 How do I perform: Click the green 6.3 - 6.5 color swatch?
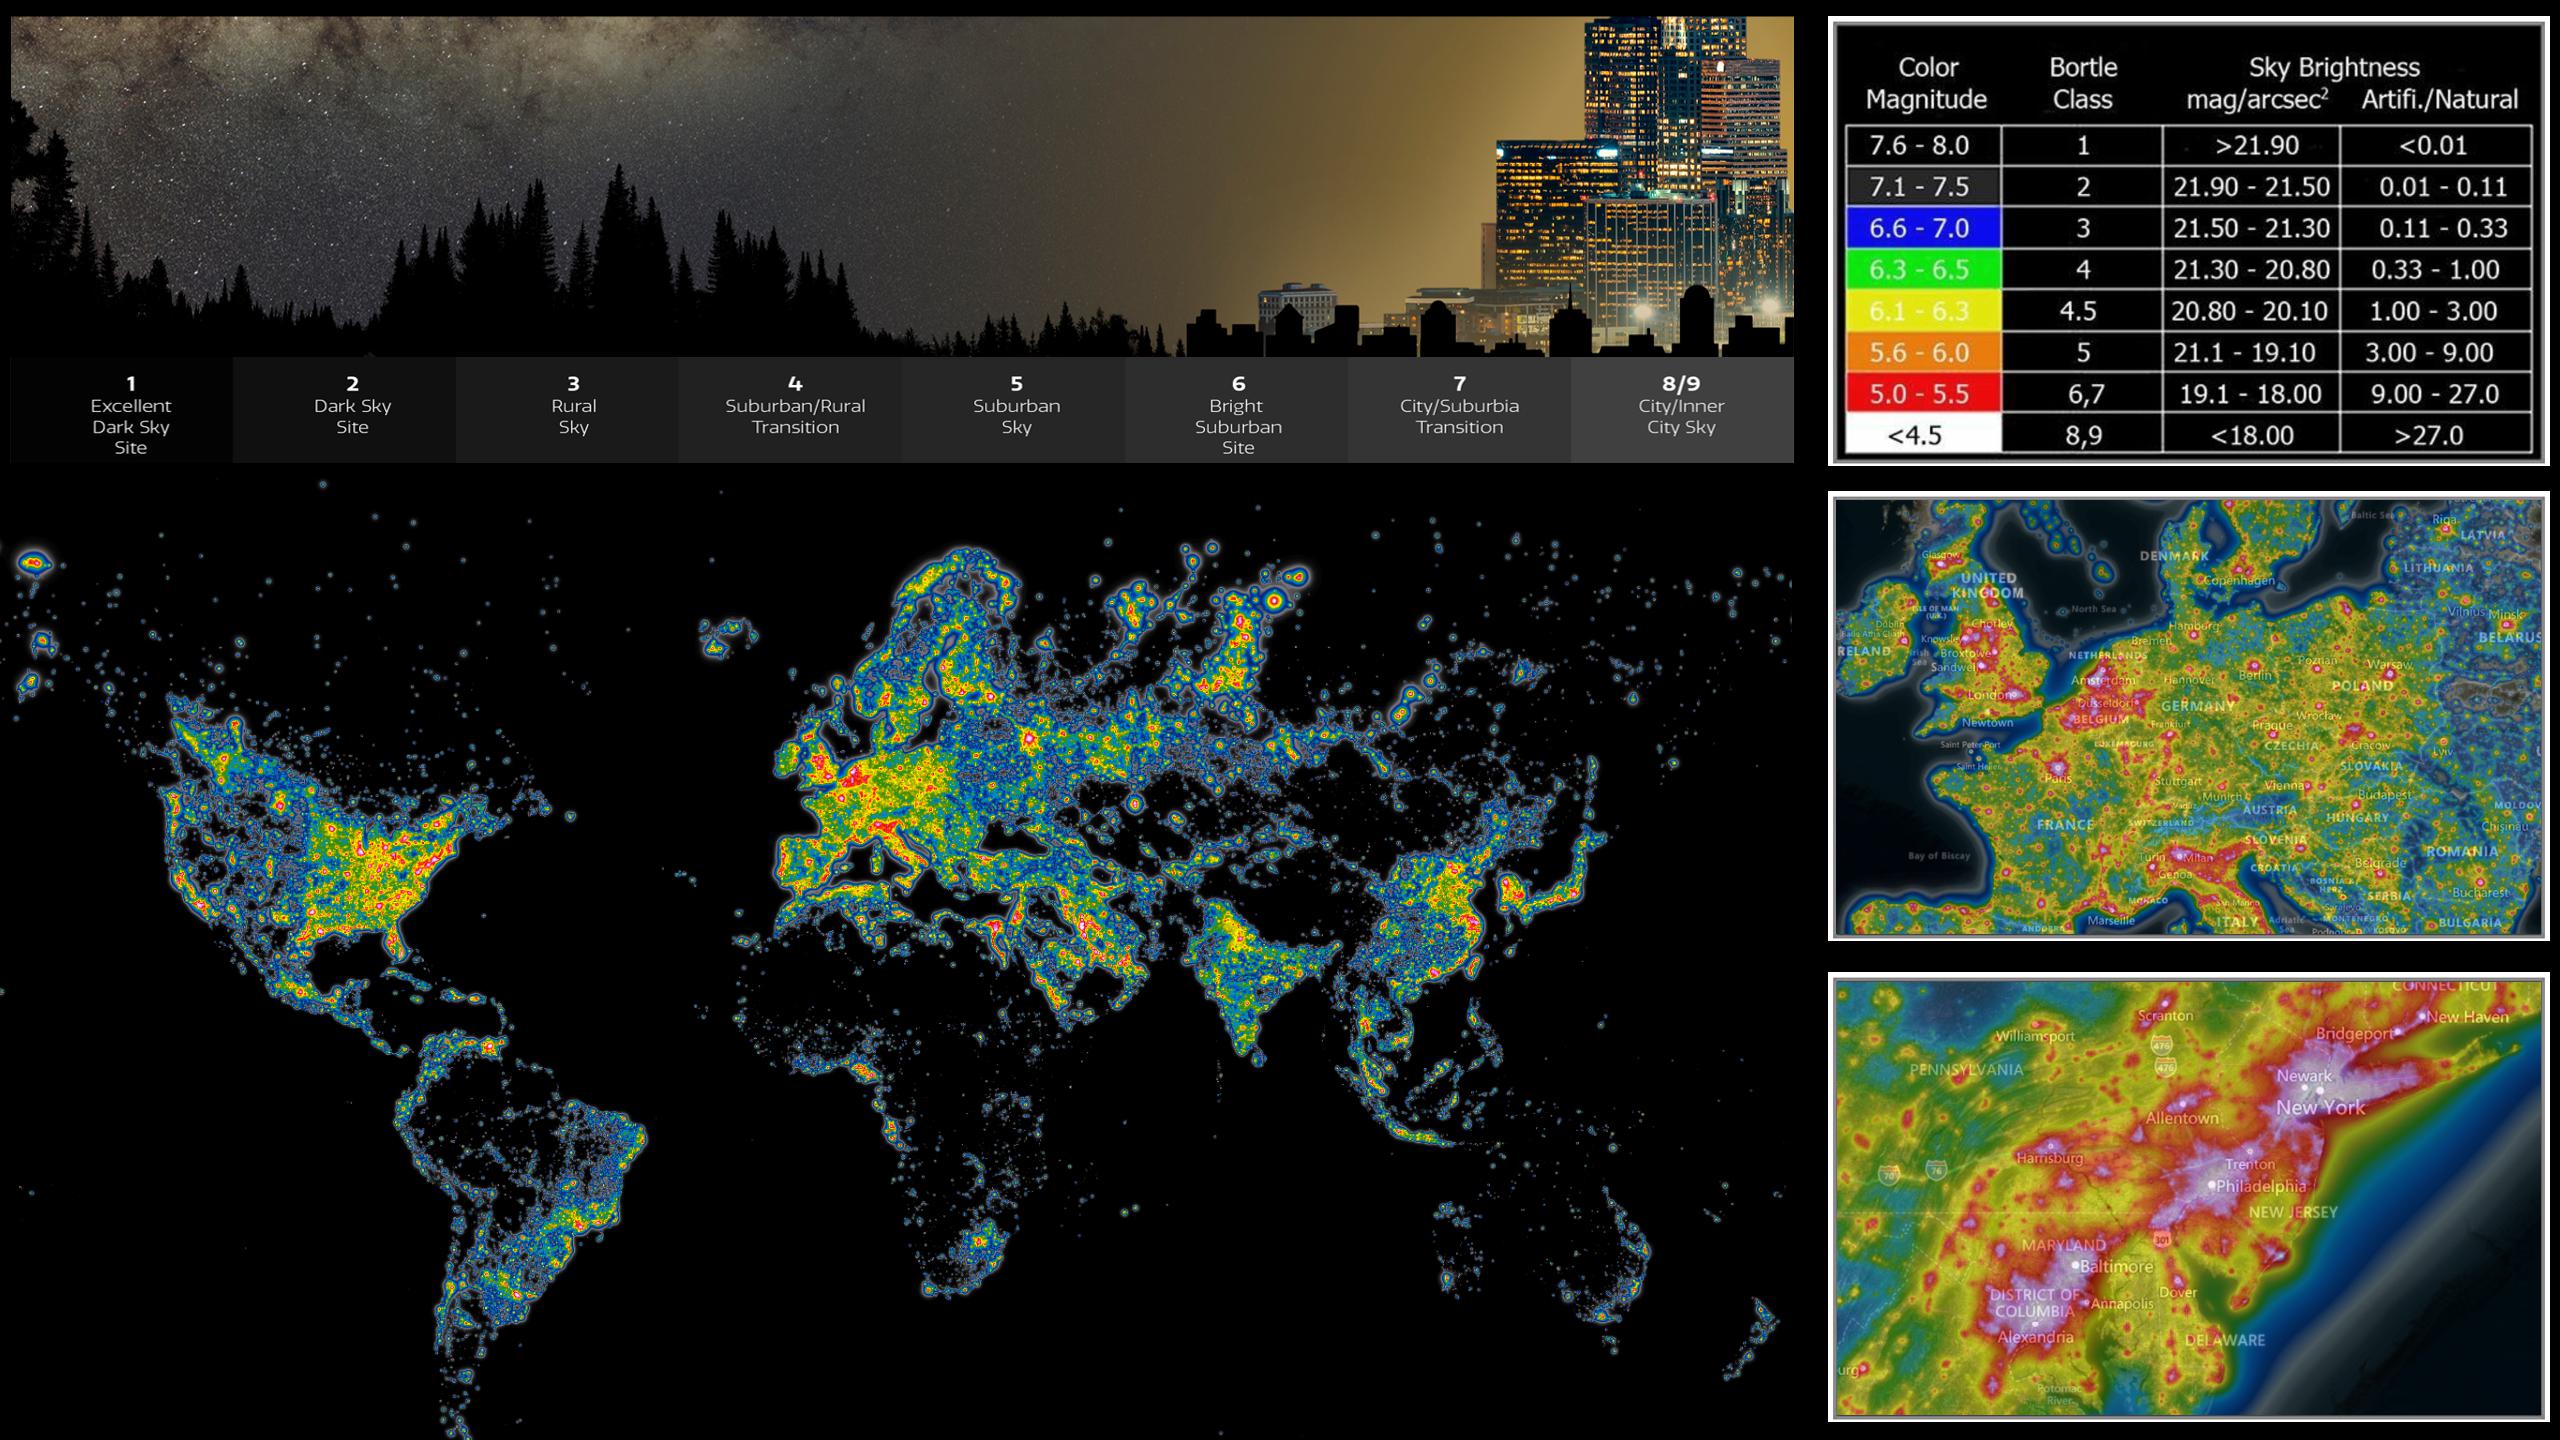pos(1922,270)
